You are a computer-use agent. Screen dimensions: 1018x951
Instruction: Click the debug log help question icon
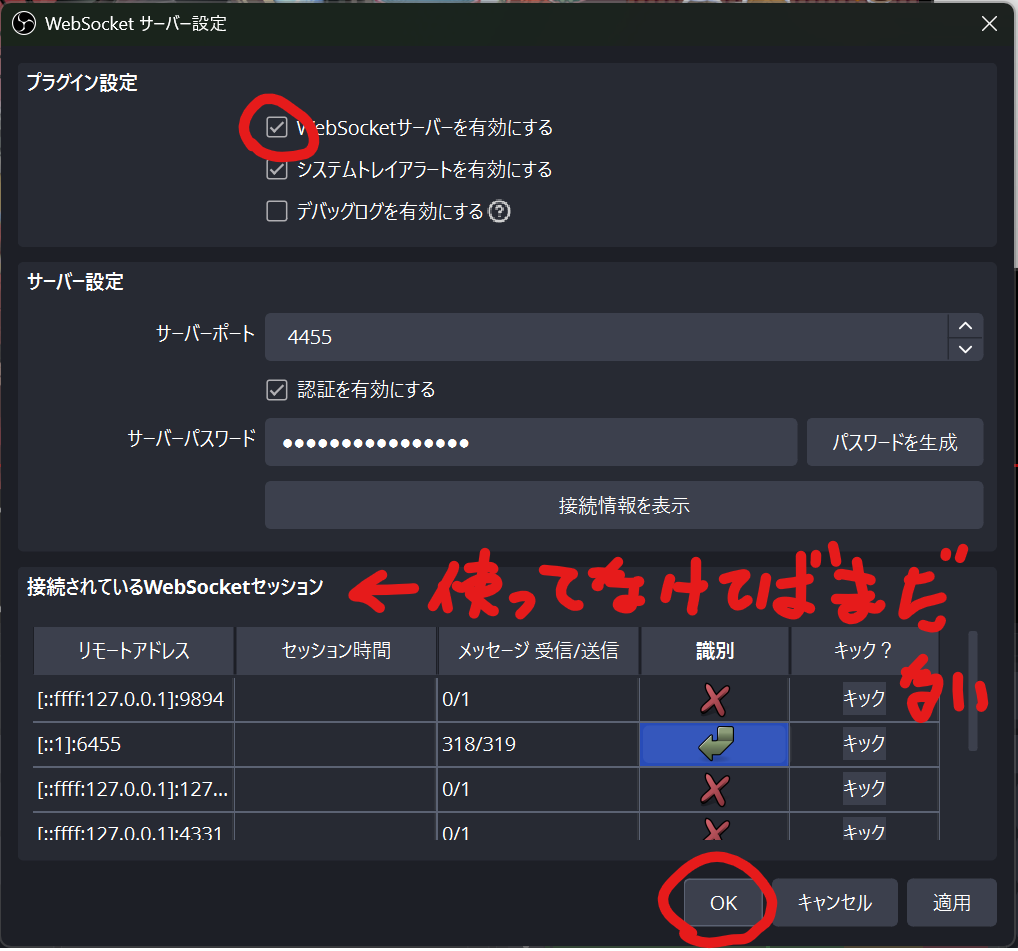click(499, 212)
